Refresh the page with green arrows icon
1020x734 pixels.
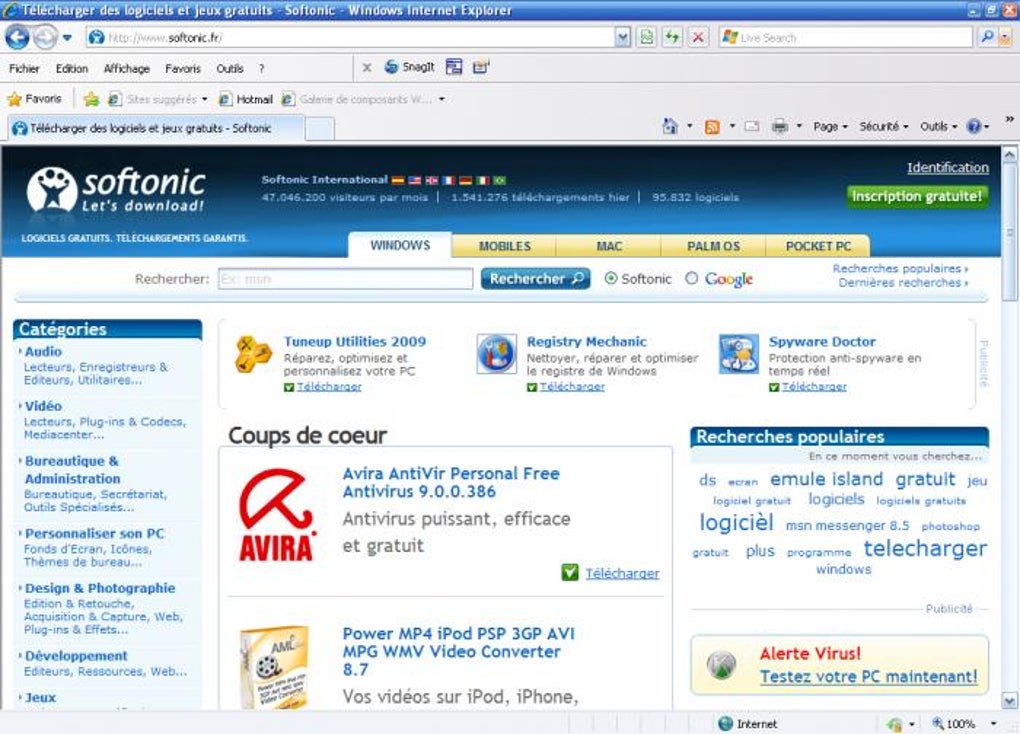point(672,37)
